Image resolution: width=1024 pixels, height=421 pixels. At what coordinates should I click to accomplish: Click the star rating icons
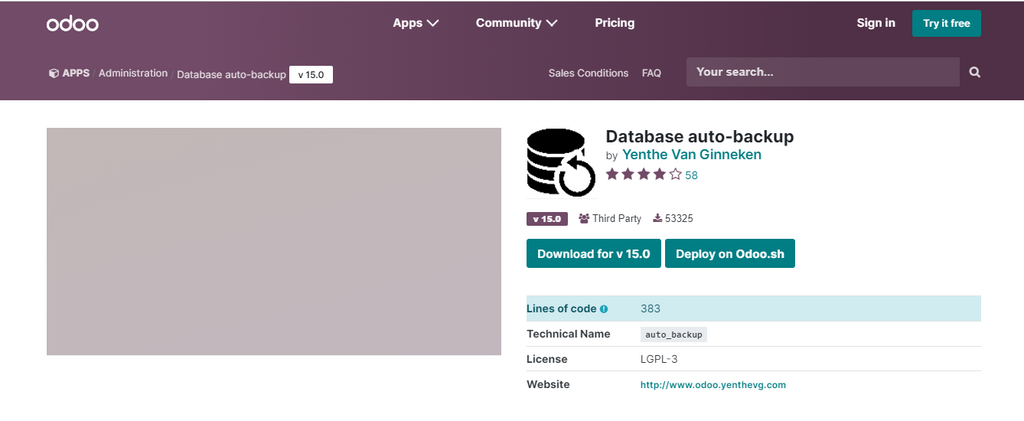point(643,174)
